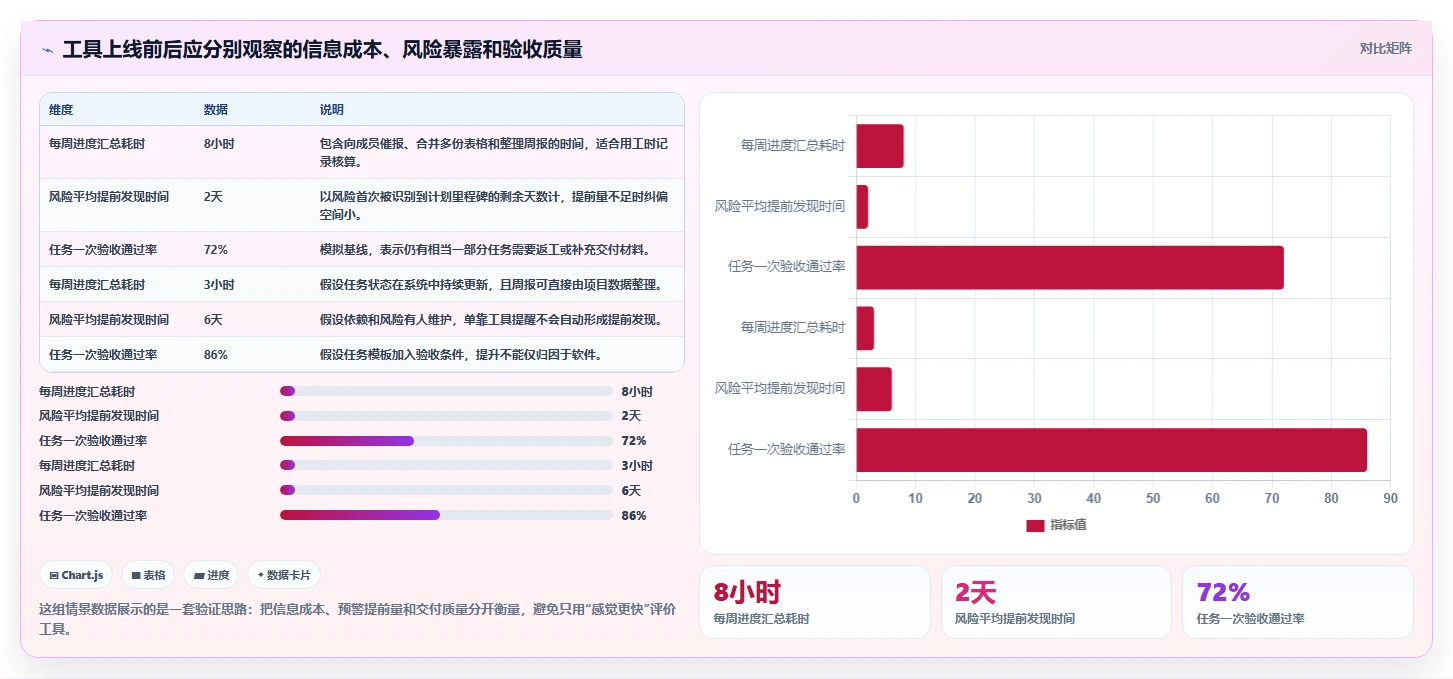Click the 指标值 legend color box
1453x679 pixels.
coord(1035,525)
